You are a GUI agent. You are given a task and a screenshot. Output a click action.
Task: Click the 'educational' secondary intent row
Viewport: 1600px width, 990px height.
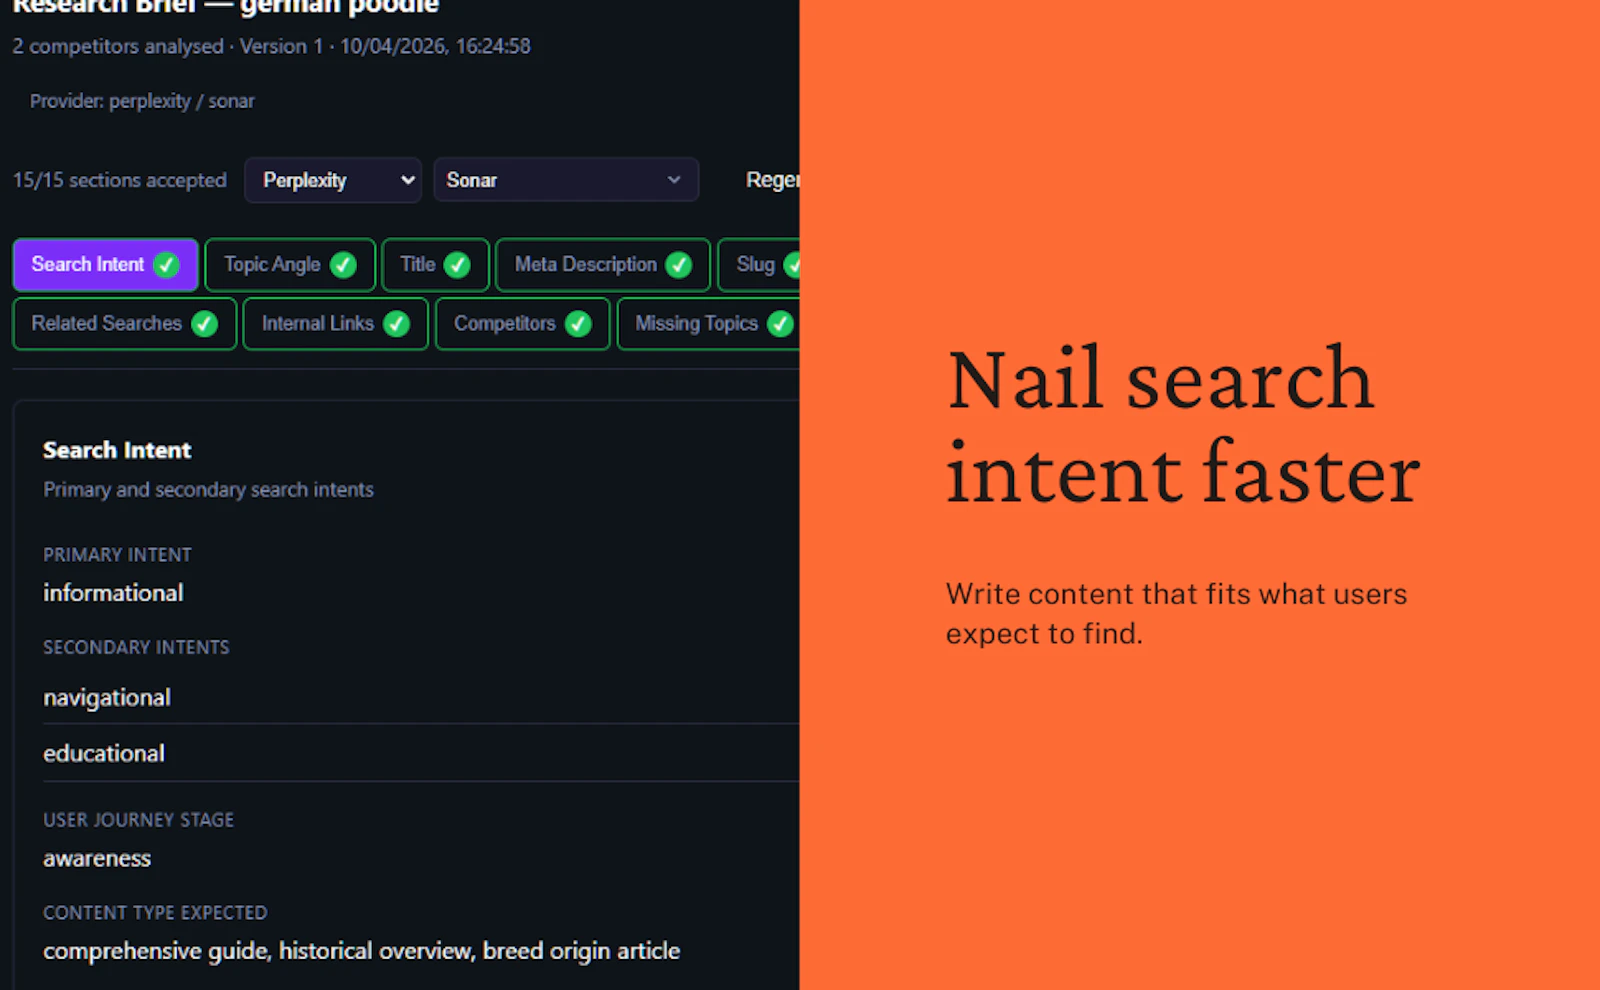coord(420,753)
